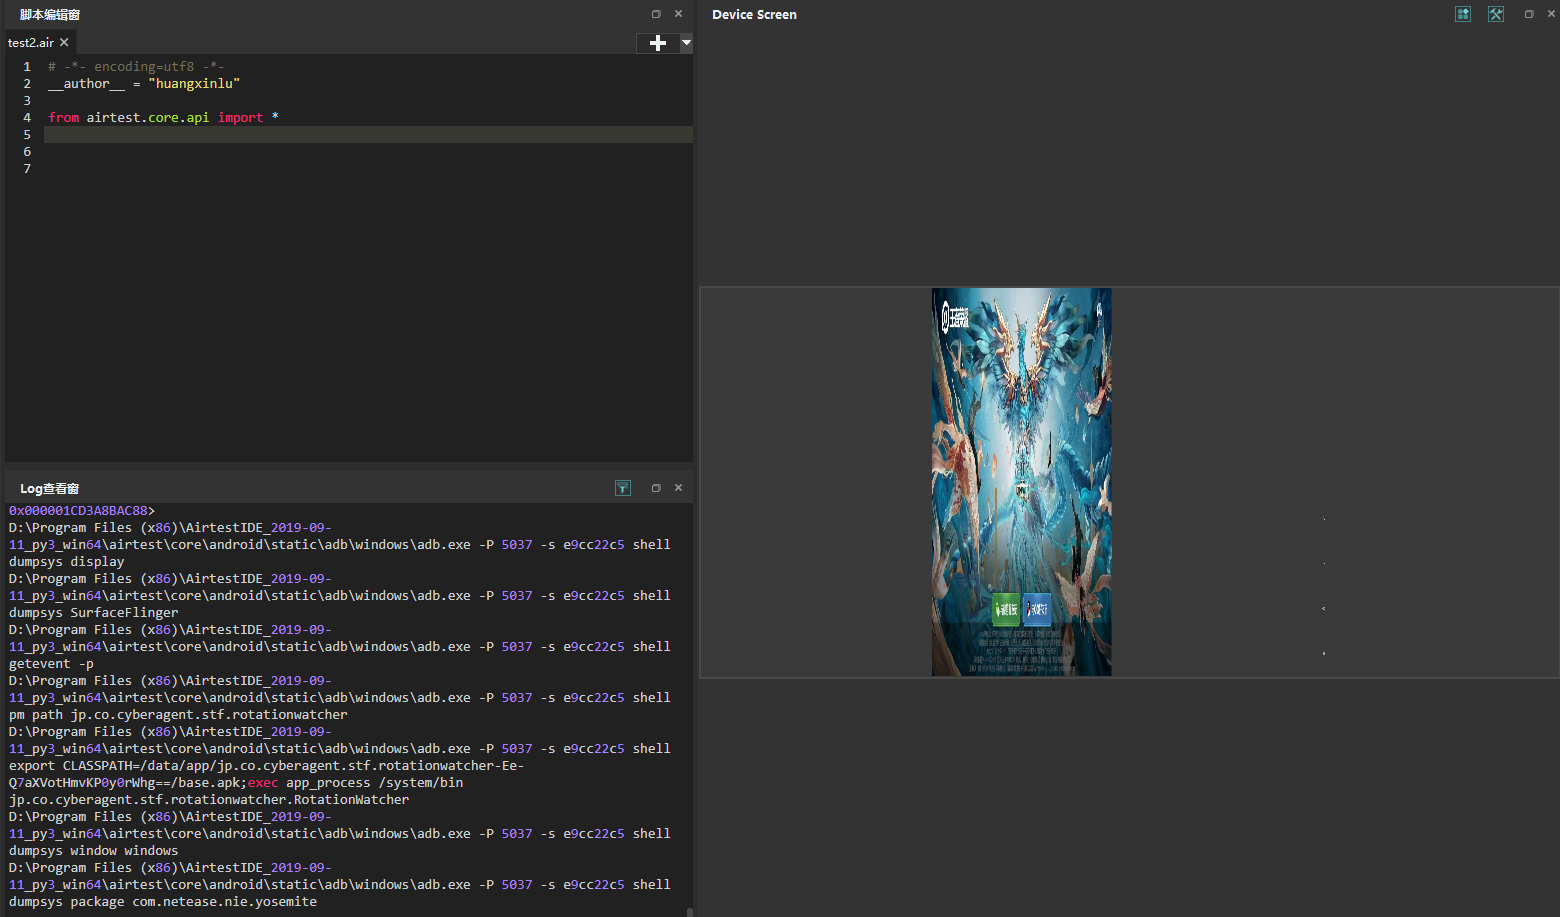
Task: Click line number 3 in the gutter
Action: [27, 101]
